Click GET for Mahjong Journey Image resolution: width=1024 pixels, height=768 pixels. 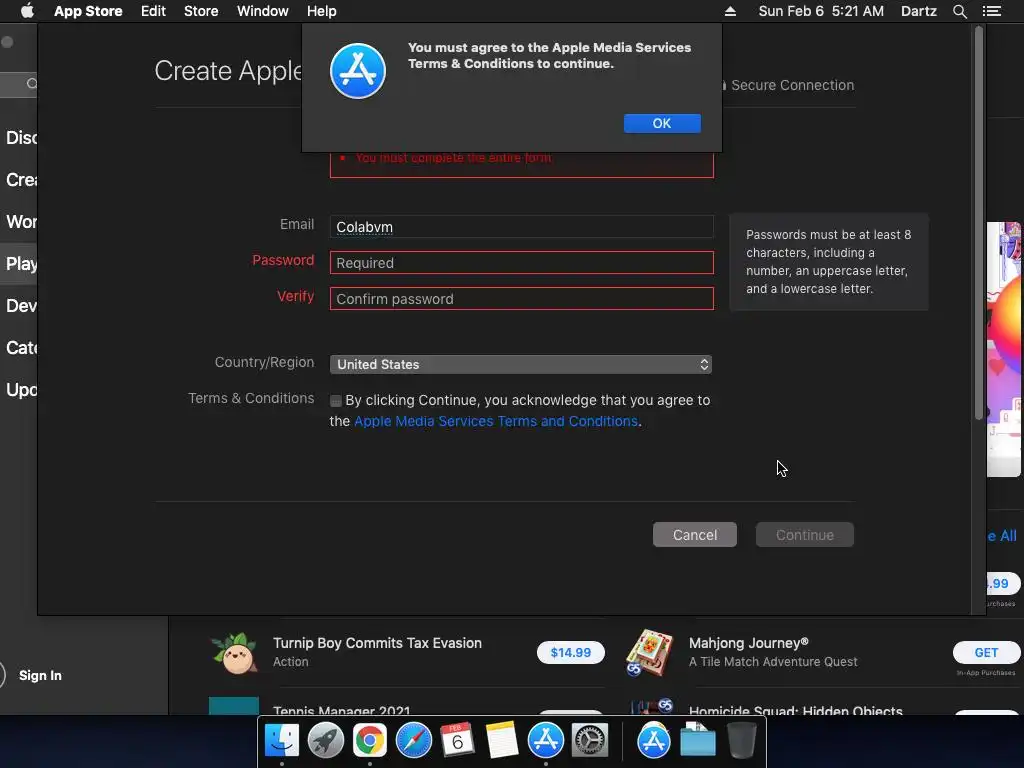986,652
